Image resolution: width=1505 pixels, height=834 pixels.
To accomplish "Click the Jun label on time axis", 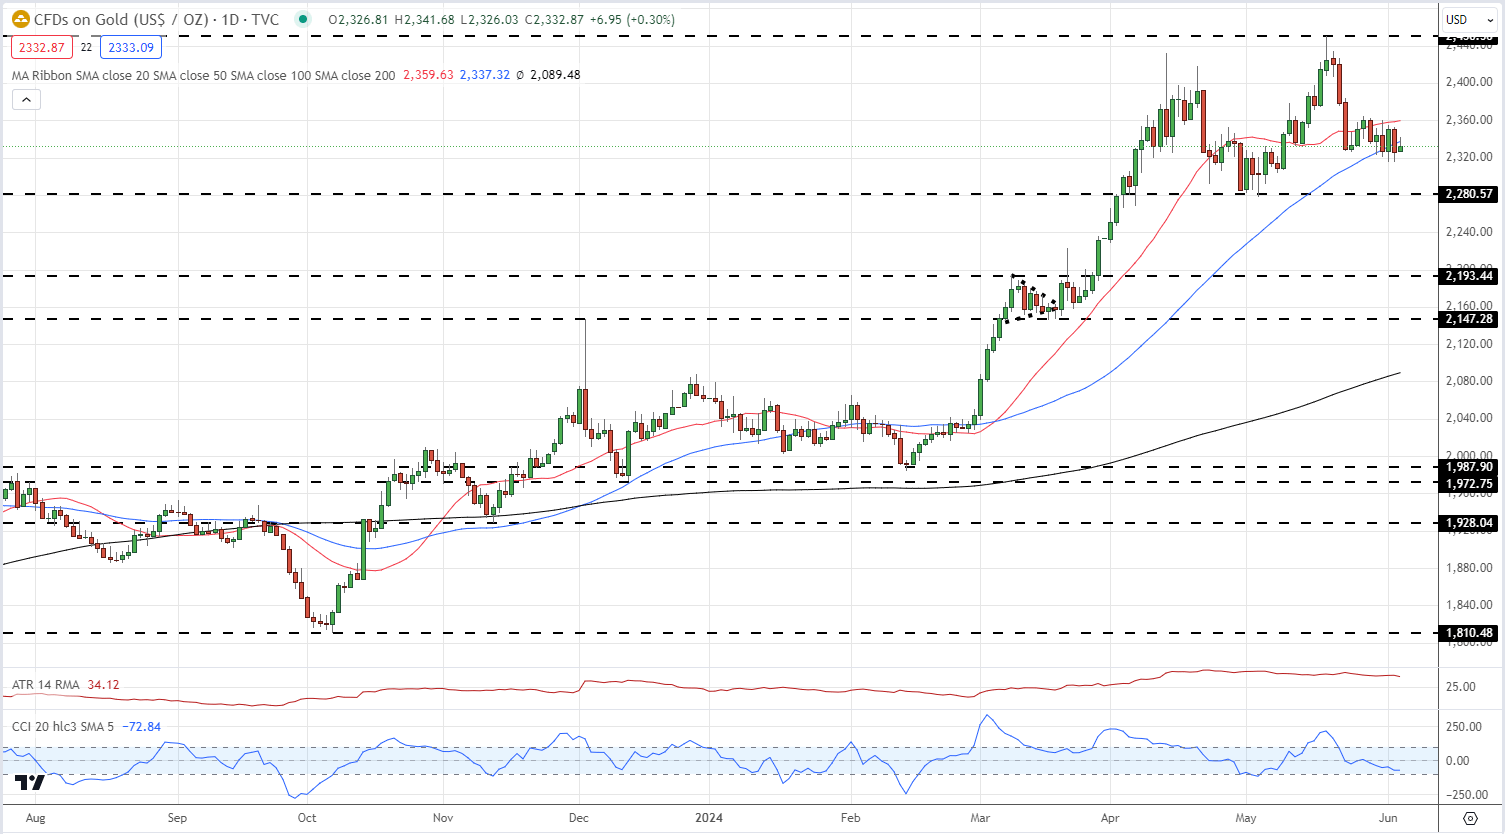I will (x=1387, y=818).
